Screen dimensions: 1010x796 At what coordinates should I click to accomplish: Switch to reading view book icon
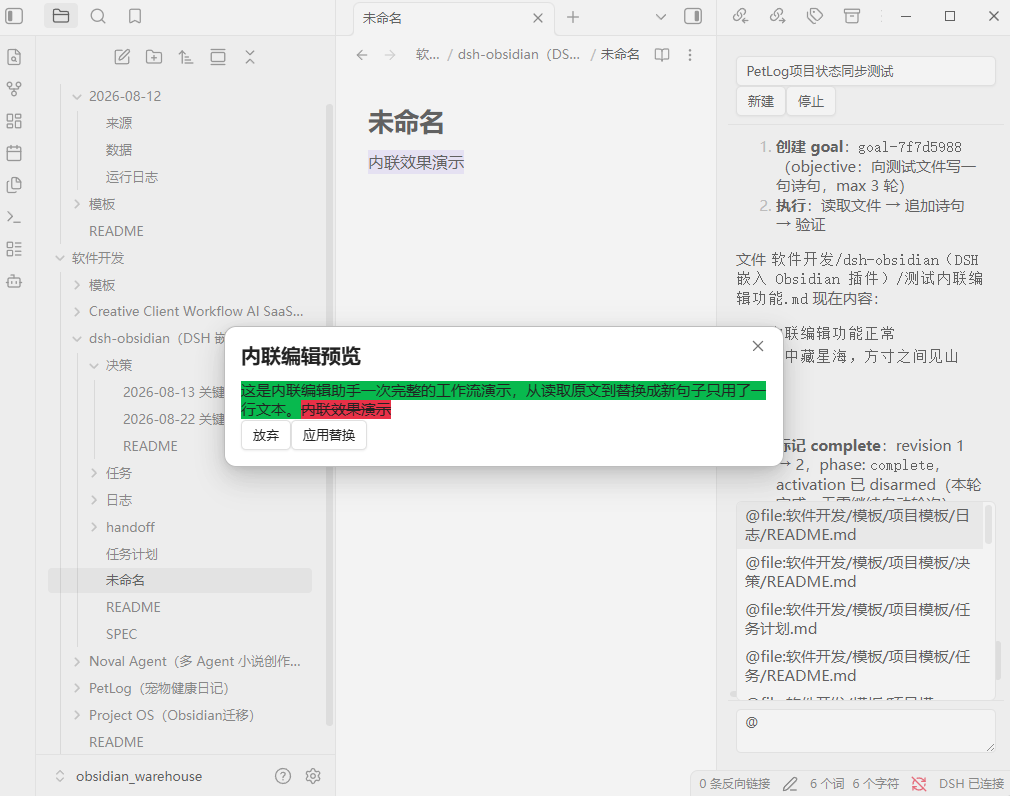(x=662, y=55)
